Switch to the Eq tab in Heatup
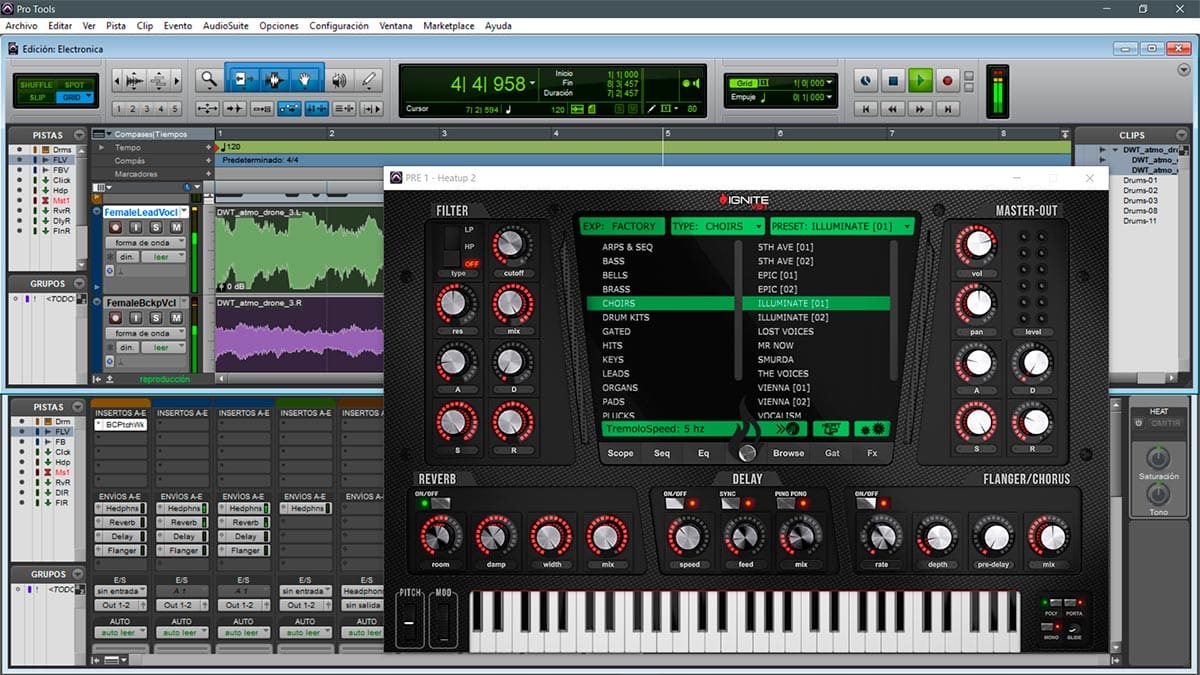1200x675 pixels. point(703,453)
